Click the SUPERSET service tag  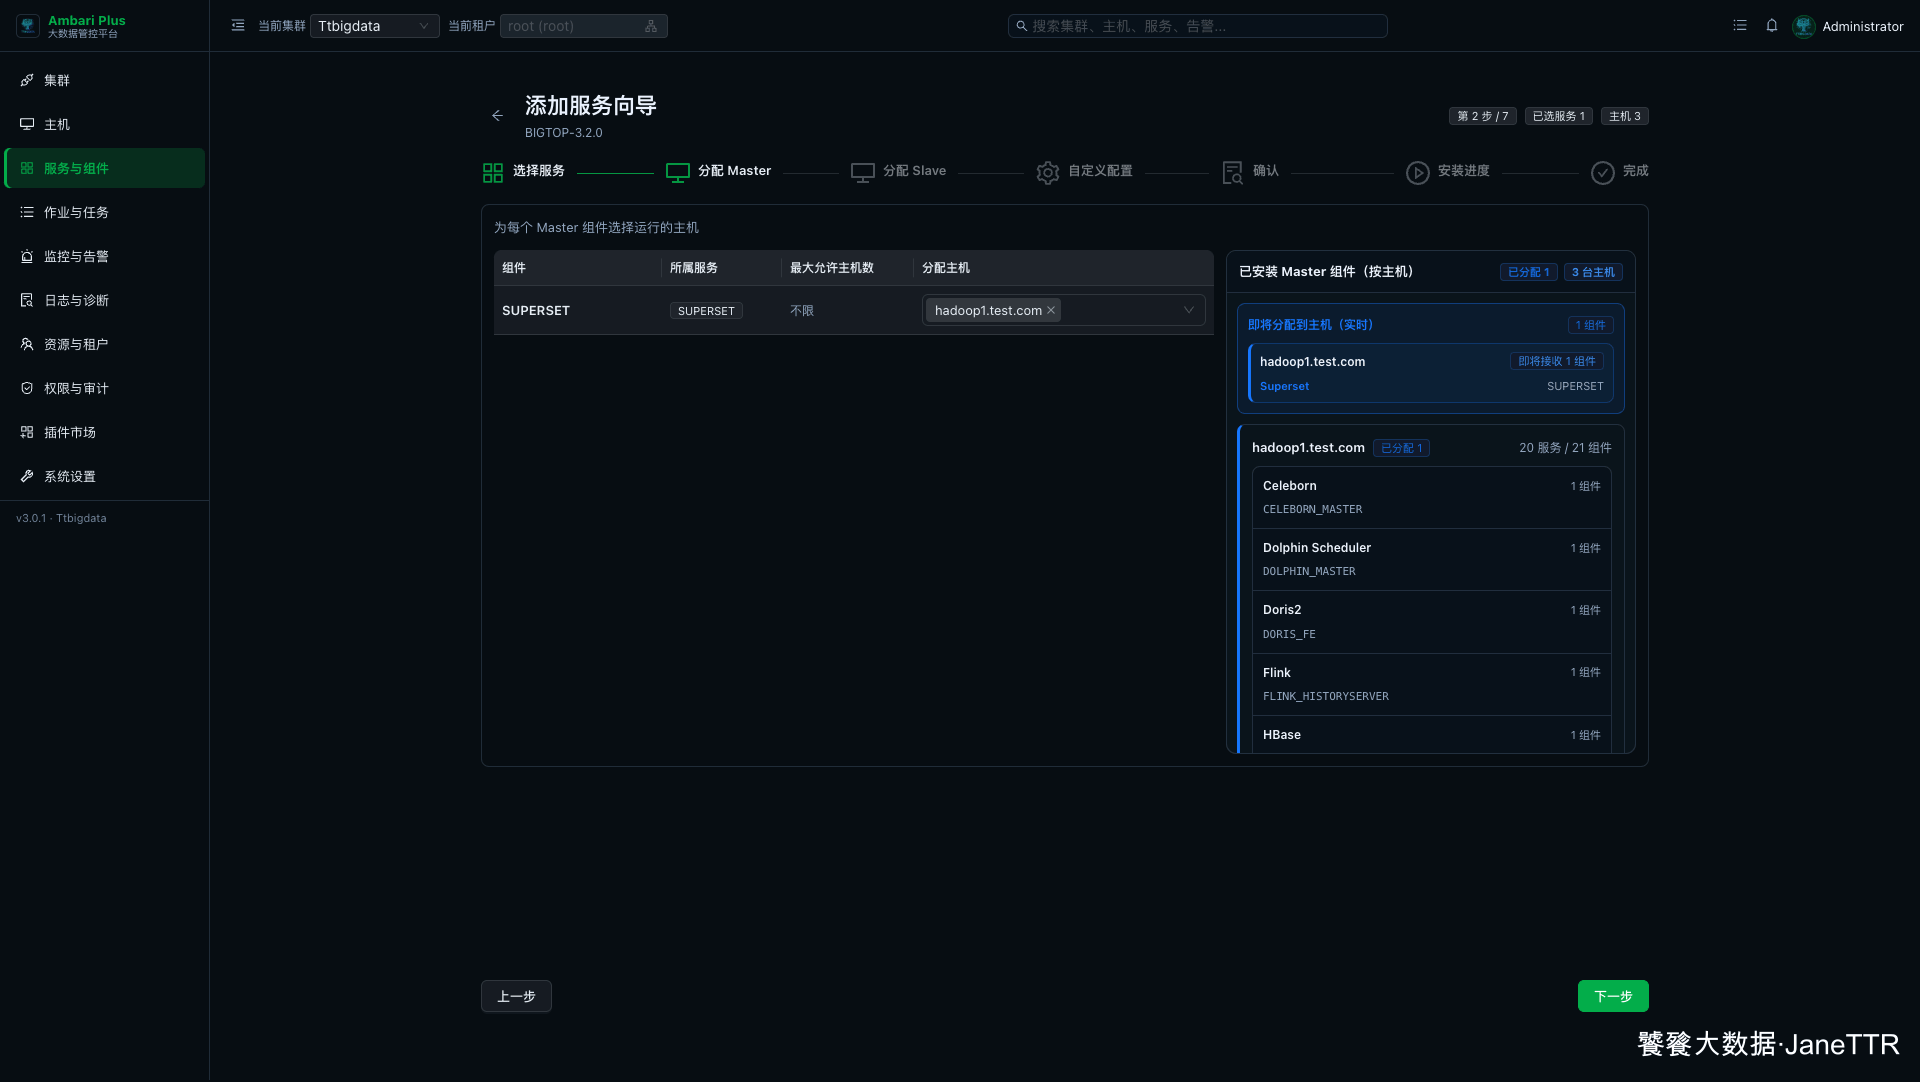(706, 311)
